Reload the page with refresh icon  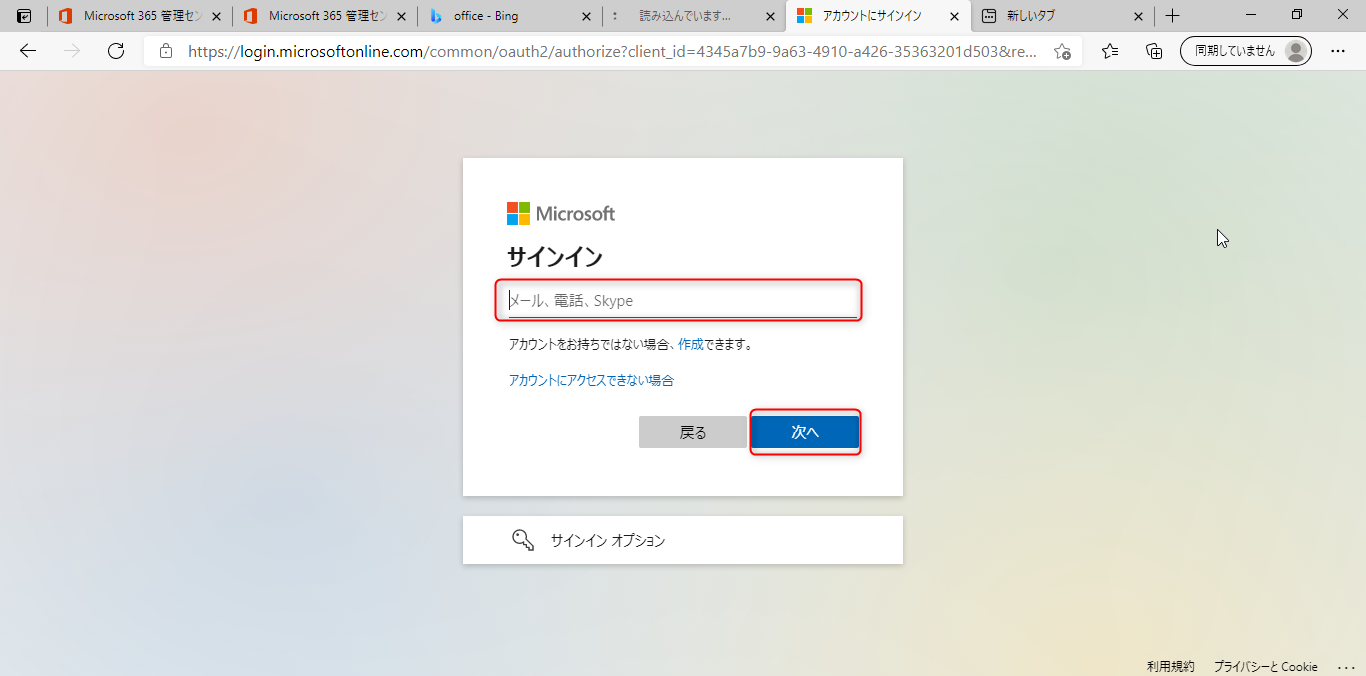[116, 51]
